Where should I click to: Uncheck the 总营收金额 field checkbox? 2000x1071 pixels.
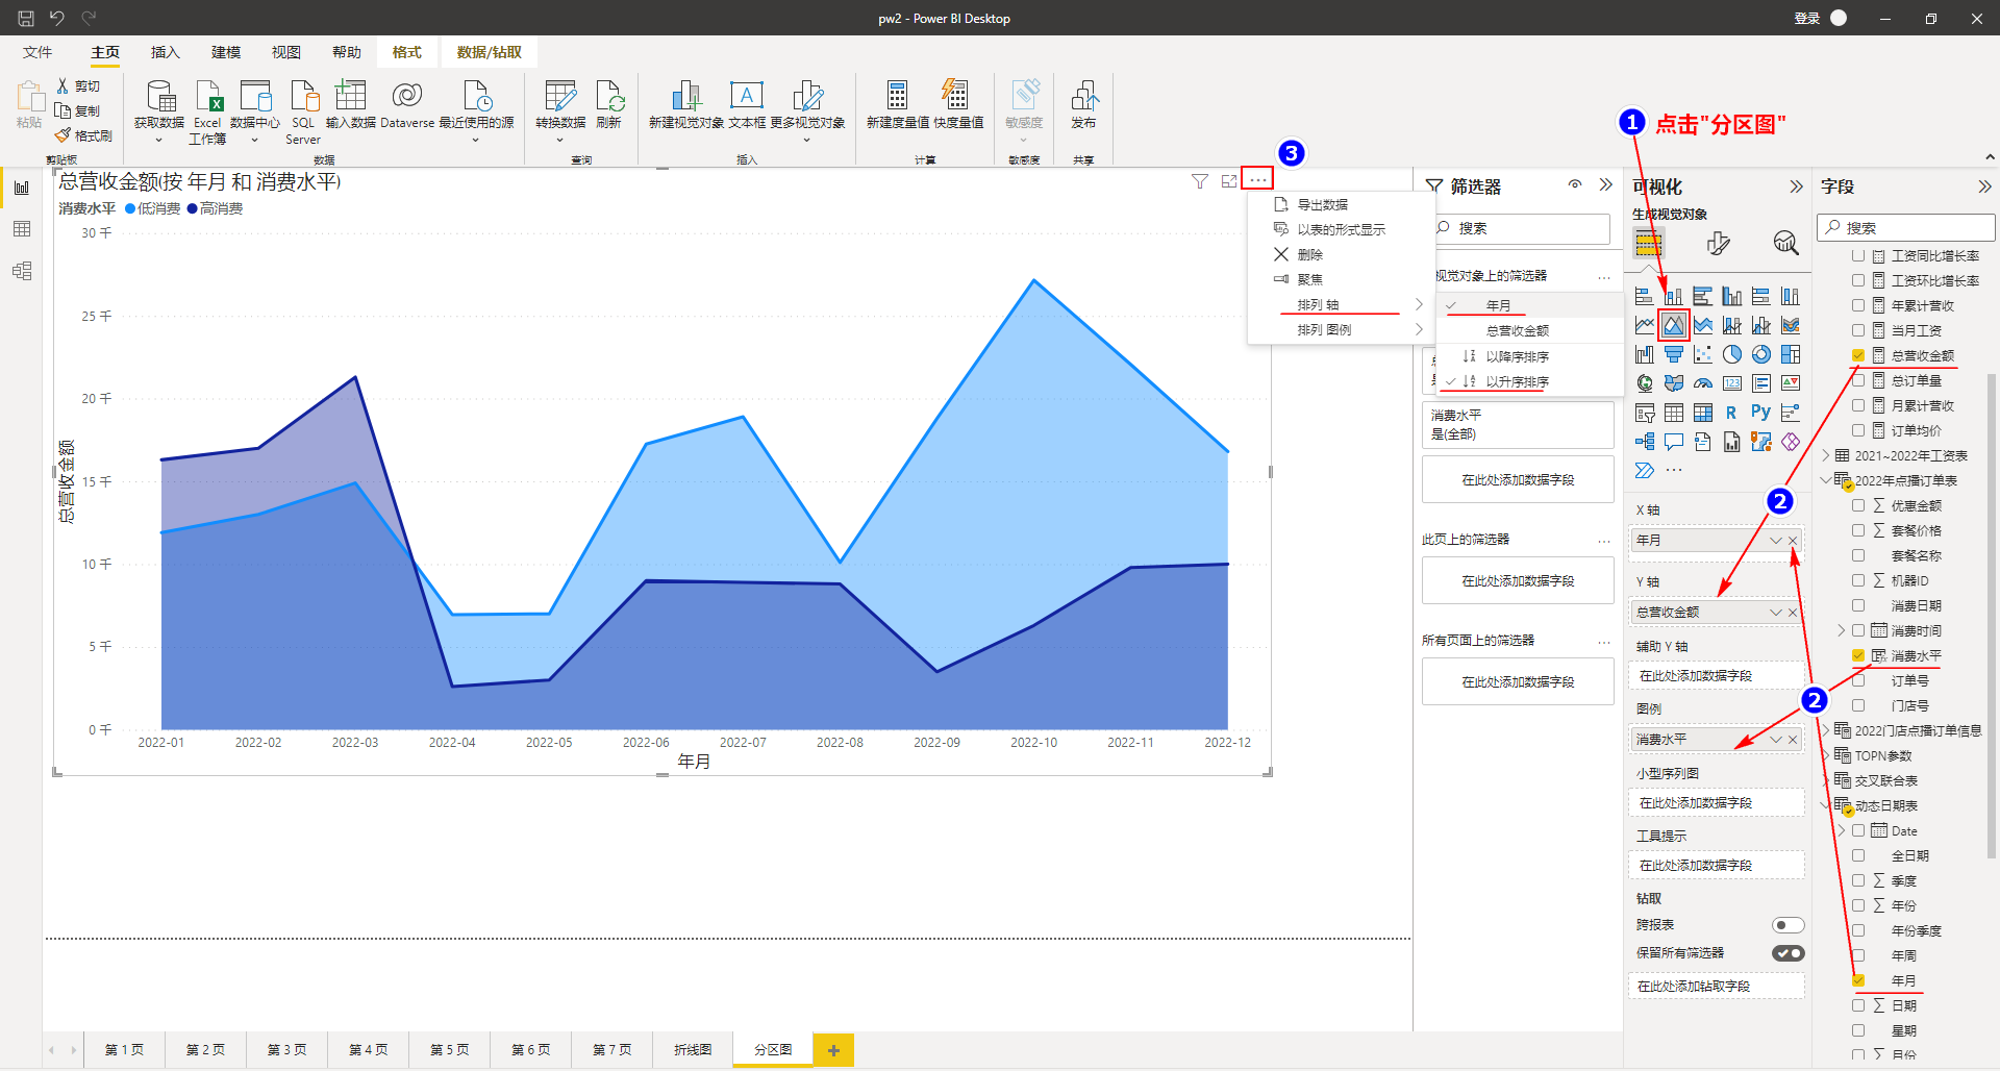click(1858, 355)
